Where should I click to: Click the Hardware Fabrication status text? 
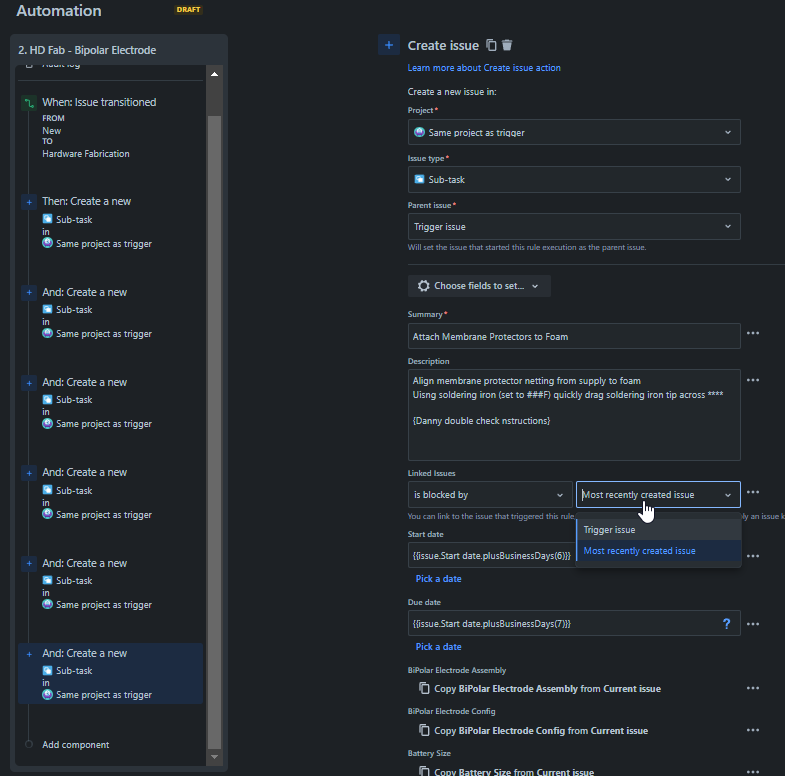click(x=86, y=154)
